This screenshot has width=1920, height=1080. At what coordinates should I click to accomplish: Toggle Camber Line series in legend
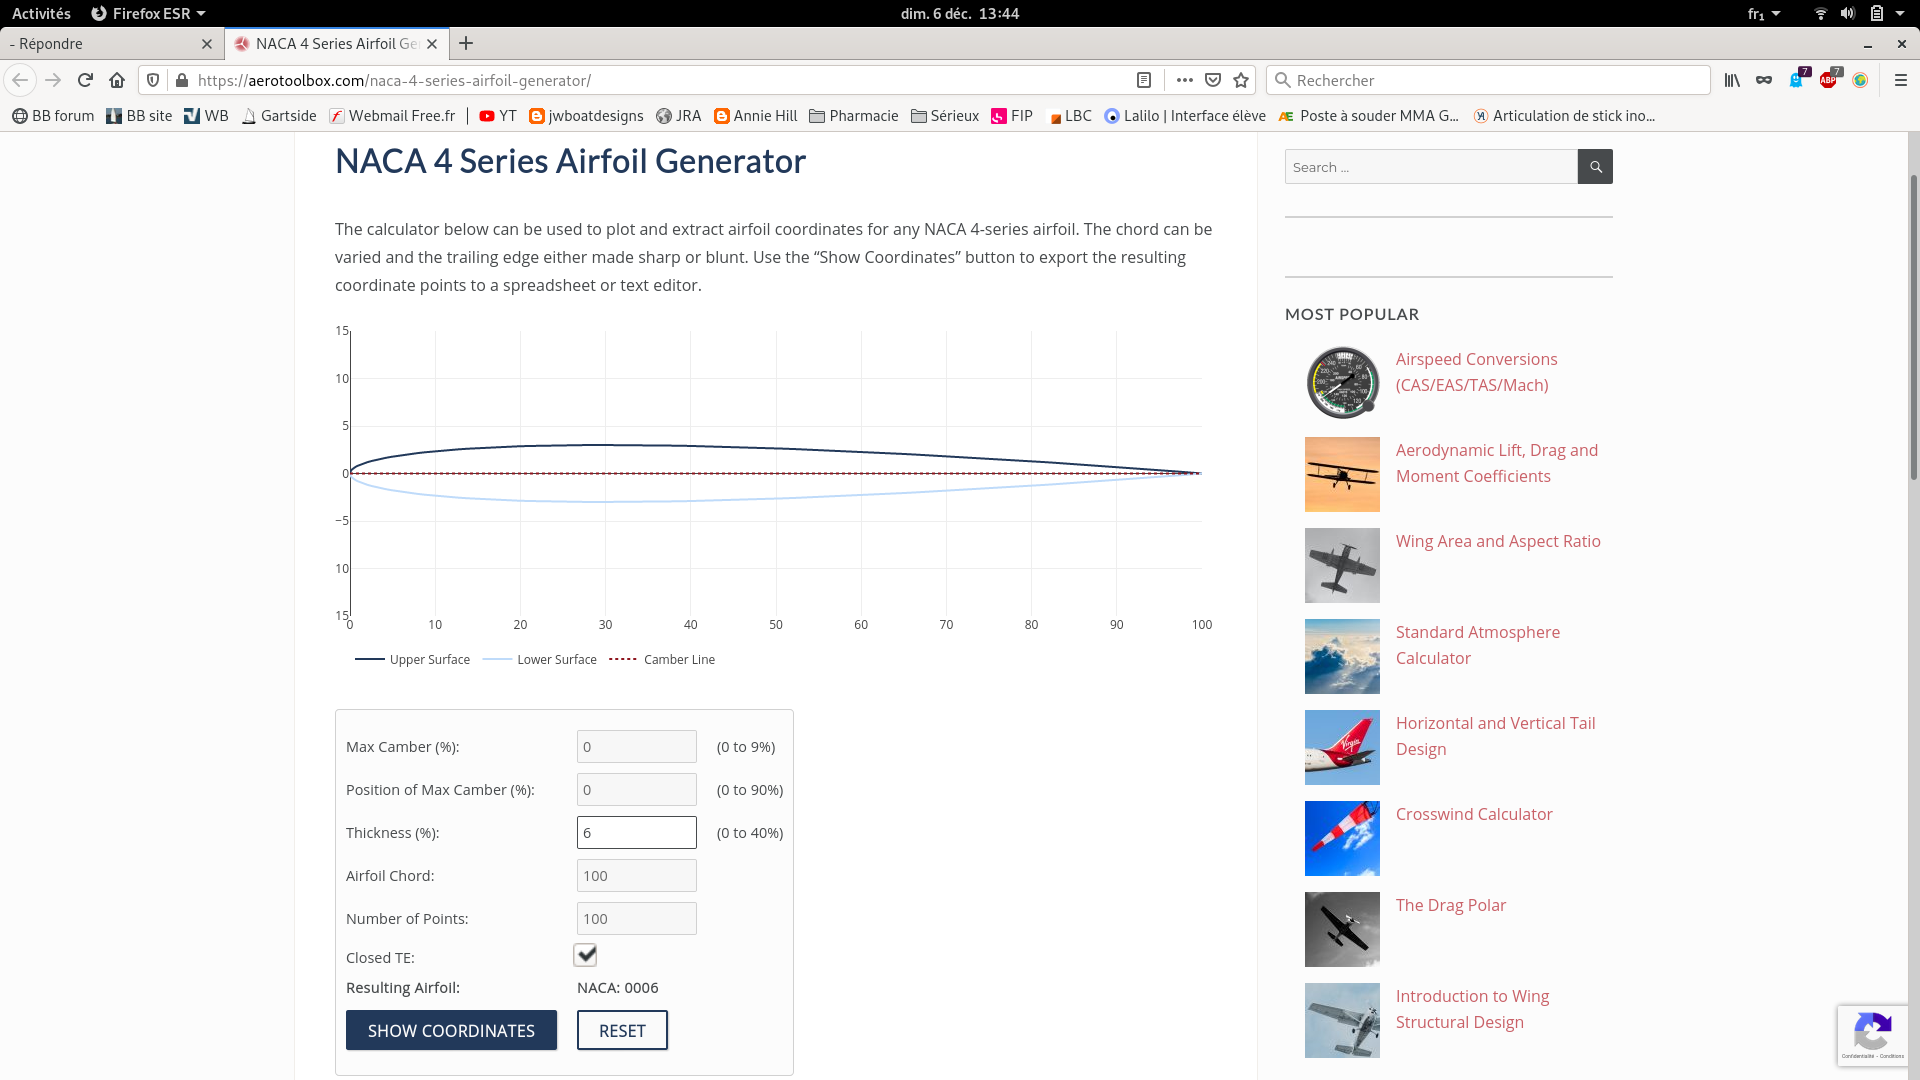click(662, 660)
